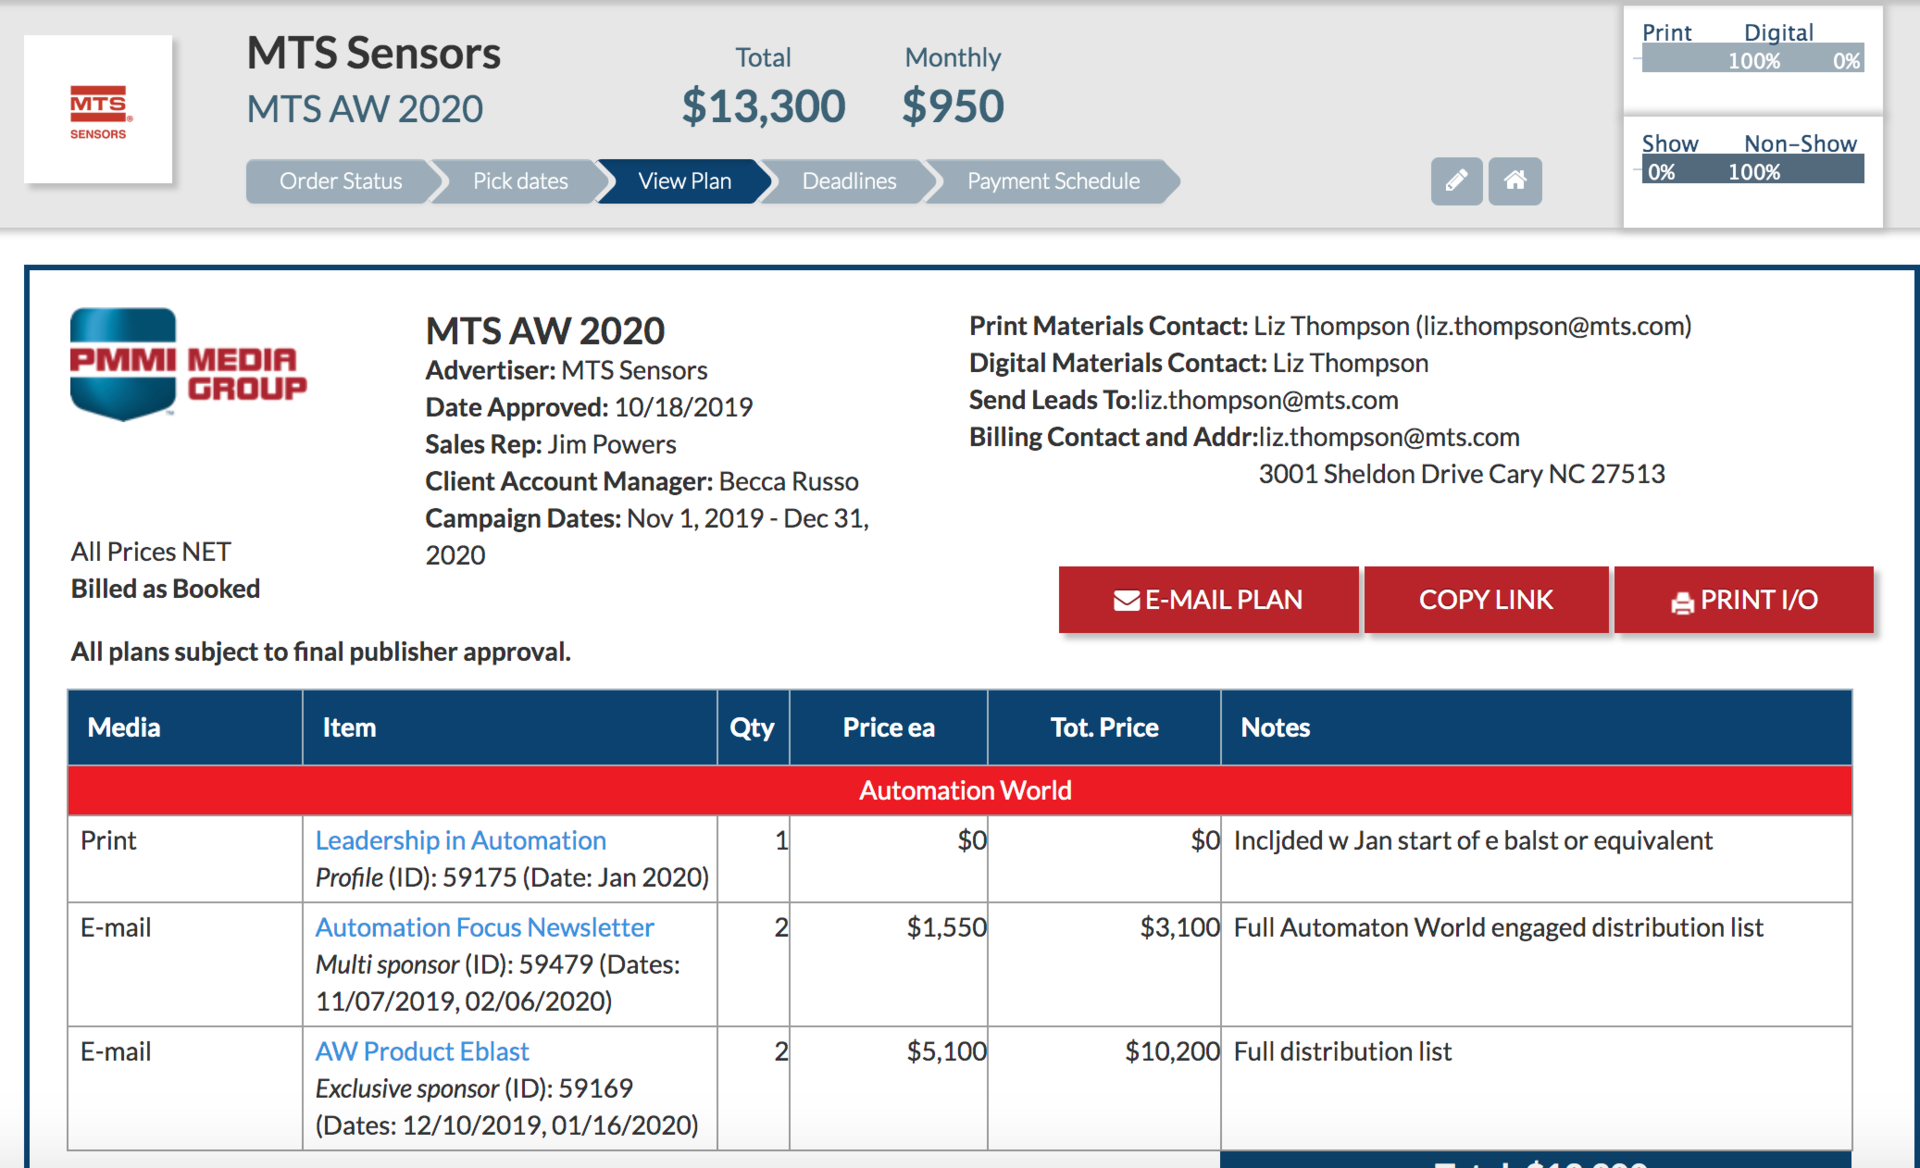Click the PMMI Media Group logo
This screenshot has height=1168, width=1920.
pyautogui.click(x=188, y=365)
